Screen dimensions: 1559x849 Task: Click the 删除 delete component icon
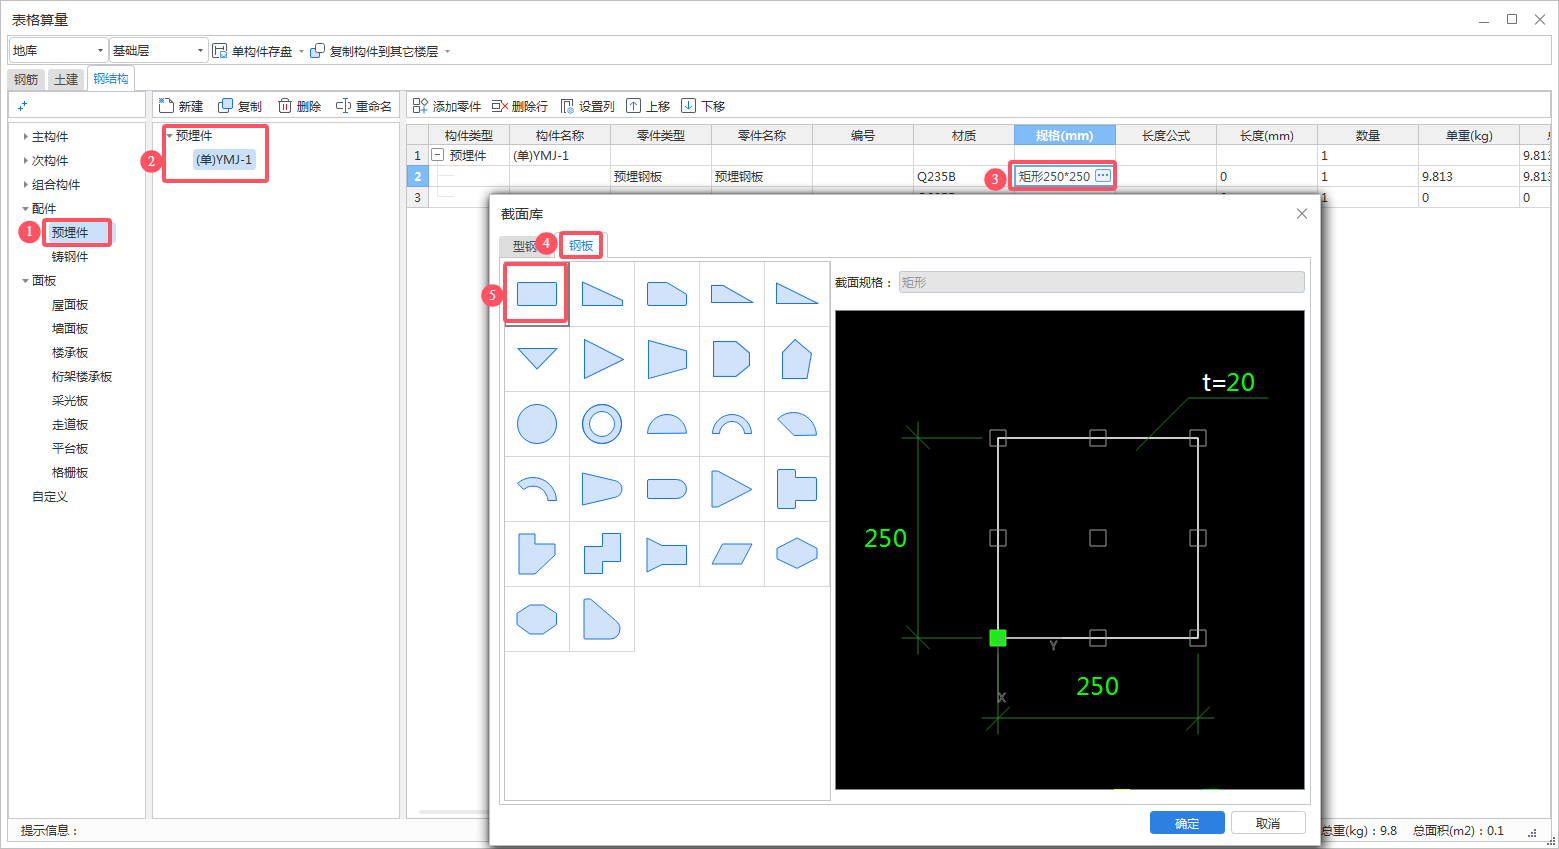[x=300, y=106]
